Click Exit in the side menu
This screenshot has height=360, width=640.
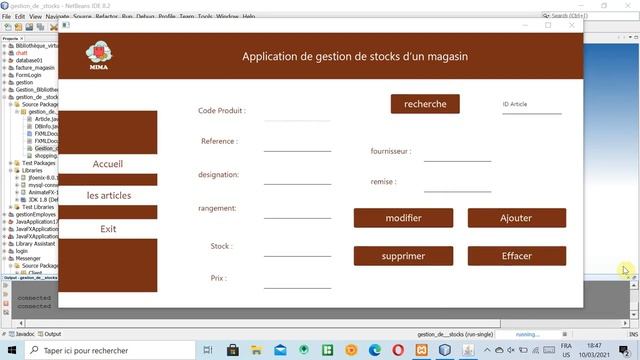click(x=108, y=229)
